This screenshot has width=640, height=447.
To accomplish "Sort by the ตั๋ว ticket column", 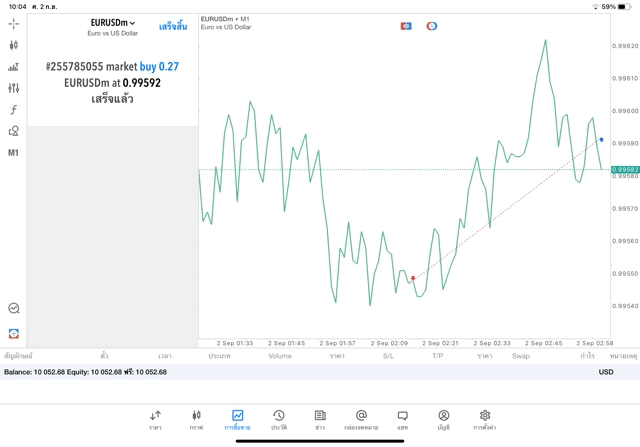I will pos(104,356).
